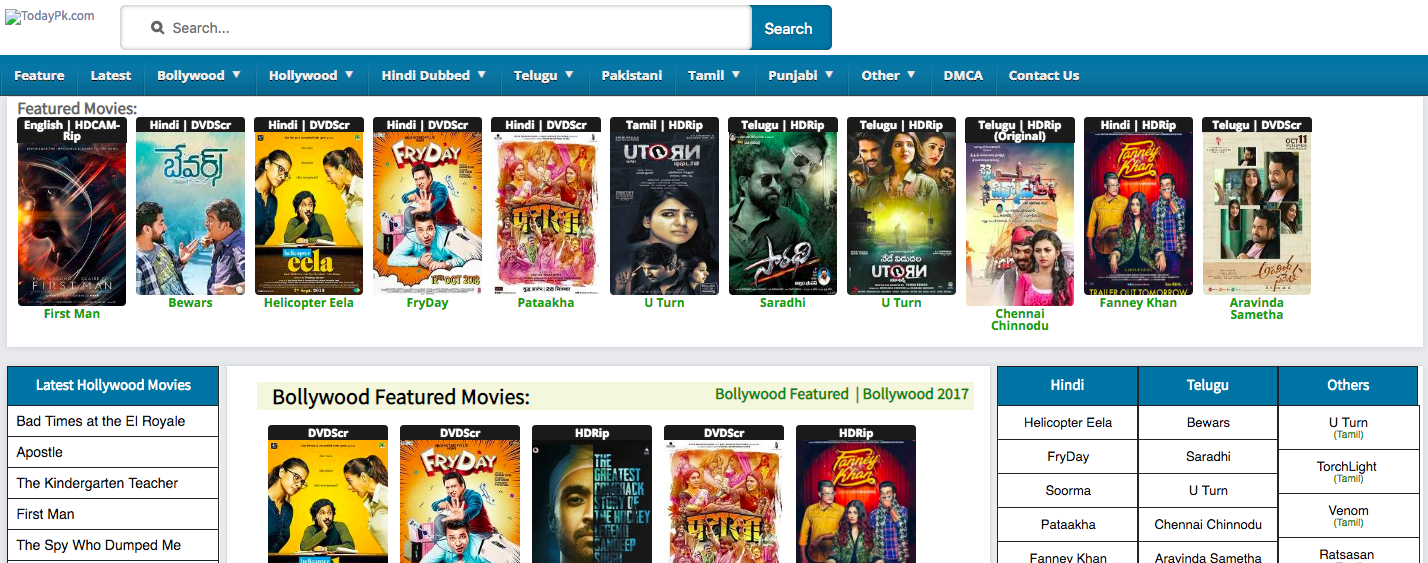
Task: Open the DMCA menu item
Action: point(963,75)
